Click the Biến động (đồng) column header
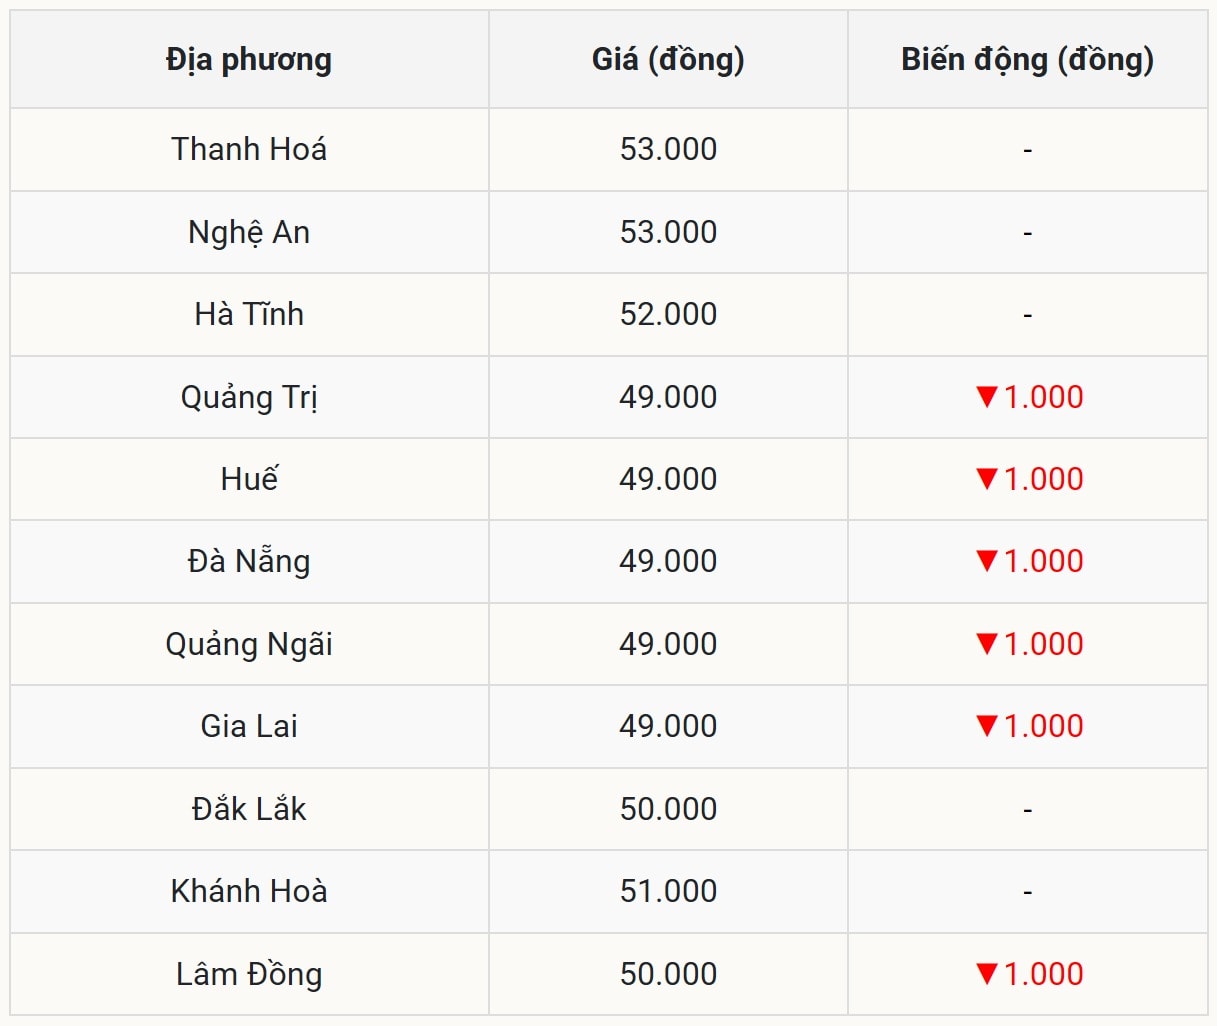This screenshot has width=1217, height=1026. 1027,60
